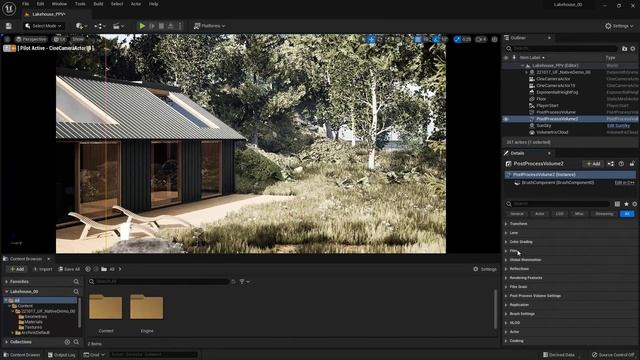Image resolution: width=640 pixels, height=360 pixels.
Task: Start Play in Editor with green arrow
Action: tap(142, 26)
